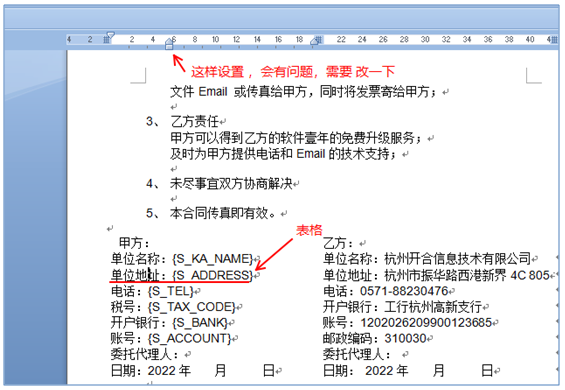Click ruler mark 30
The width and height of the screenshot is (565, 390).
pyautogui.click(x=425, y=39)
